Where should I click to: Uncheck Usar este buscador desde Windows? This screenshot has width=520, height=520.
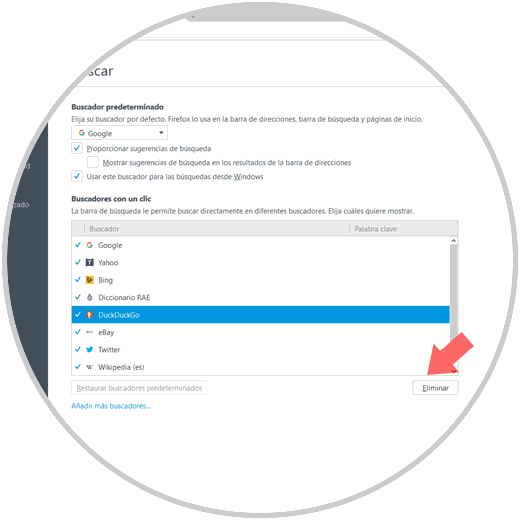77,176
